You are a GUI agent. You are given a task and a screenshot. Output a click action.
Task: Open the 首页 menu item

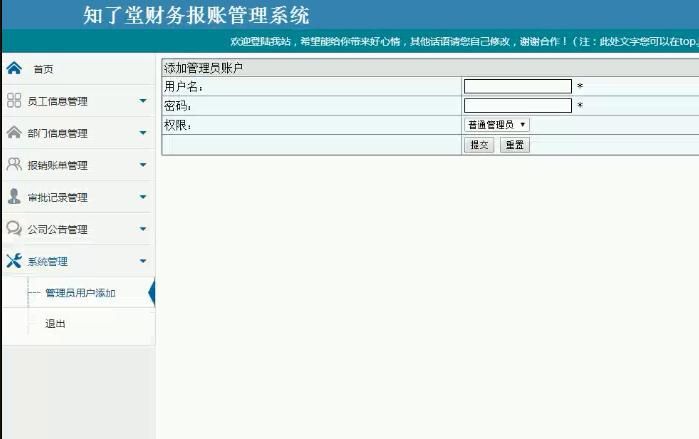43,69
